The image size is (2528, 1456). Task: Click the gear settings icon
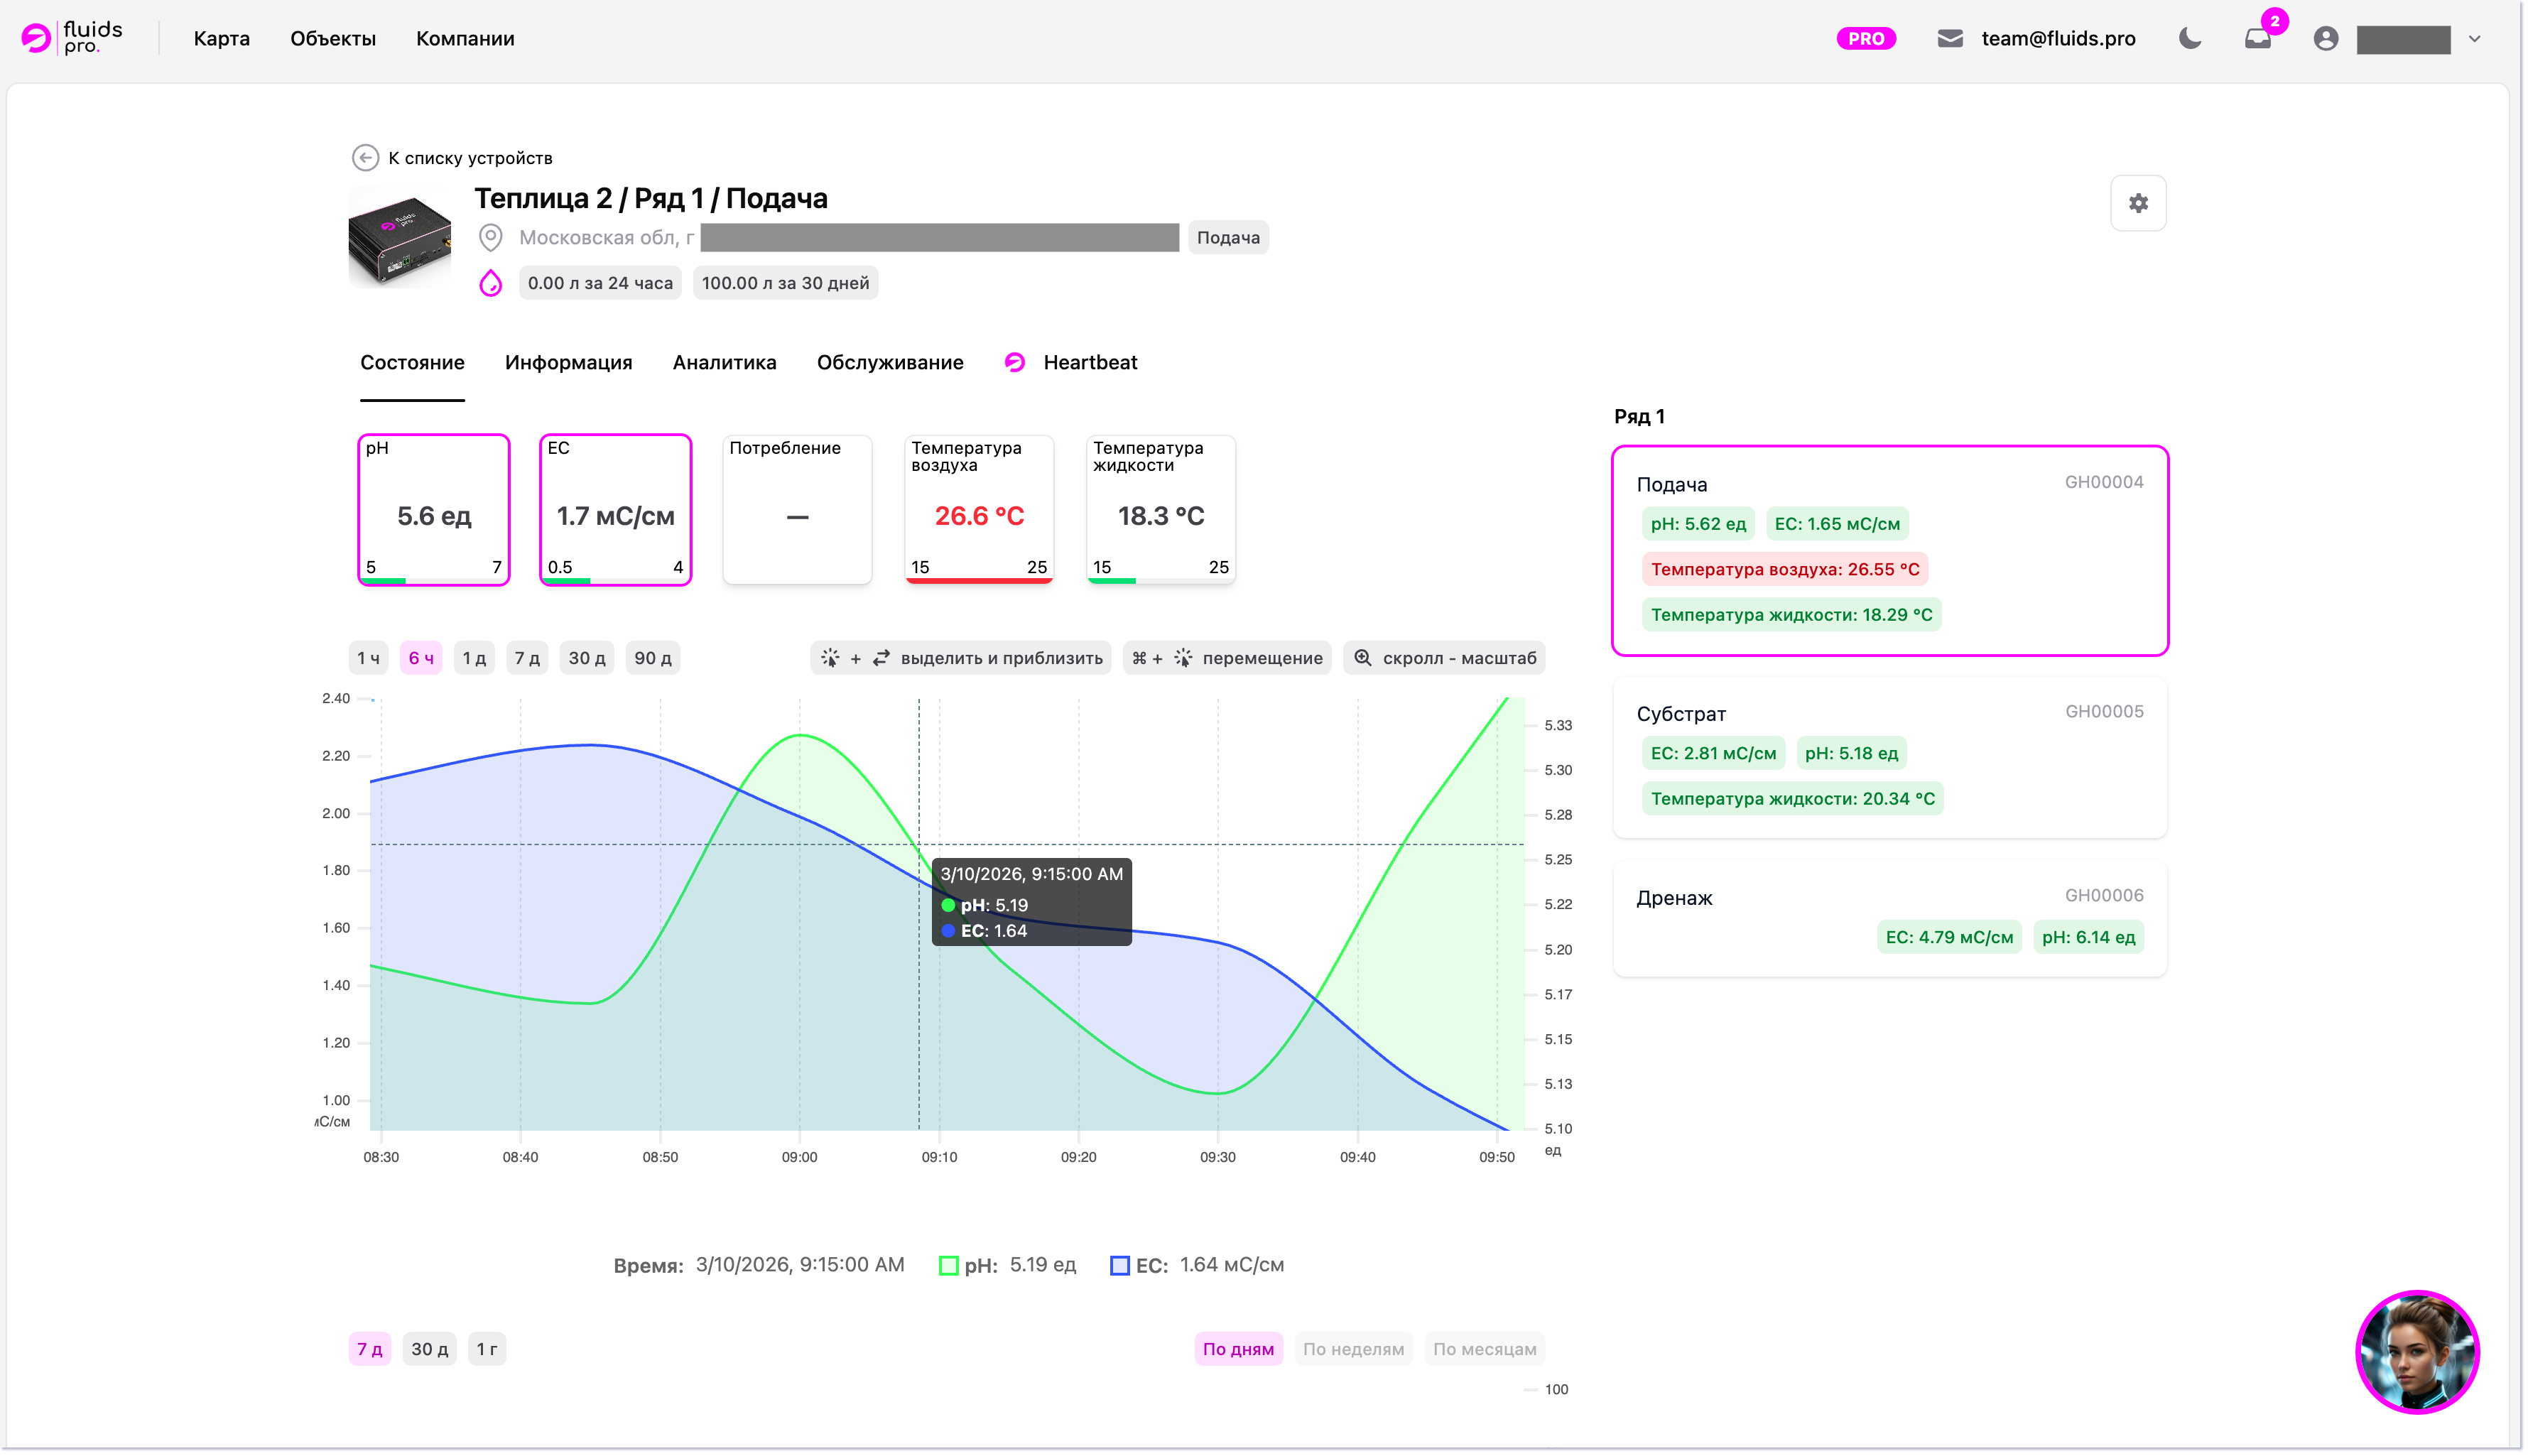click(x=2137, y=203)
